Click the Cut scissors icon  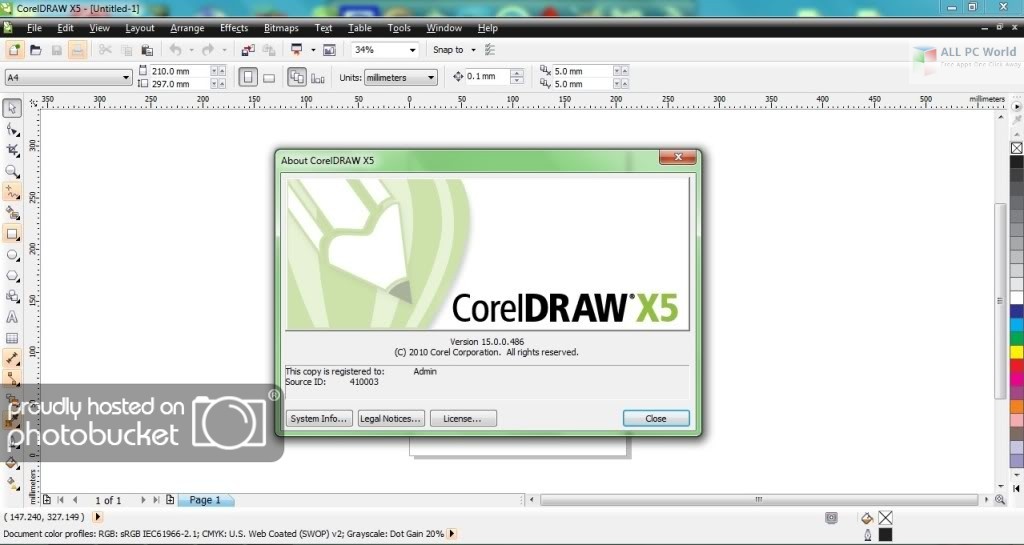point(105,50)
